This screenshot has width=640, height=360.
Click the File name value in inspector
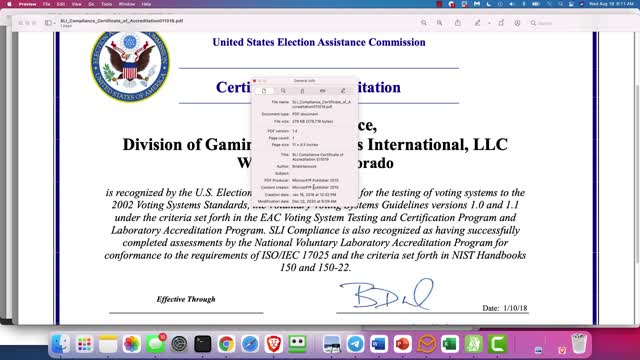[x=321, y=104]
